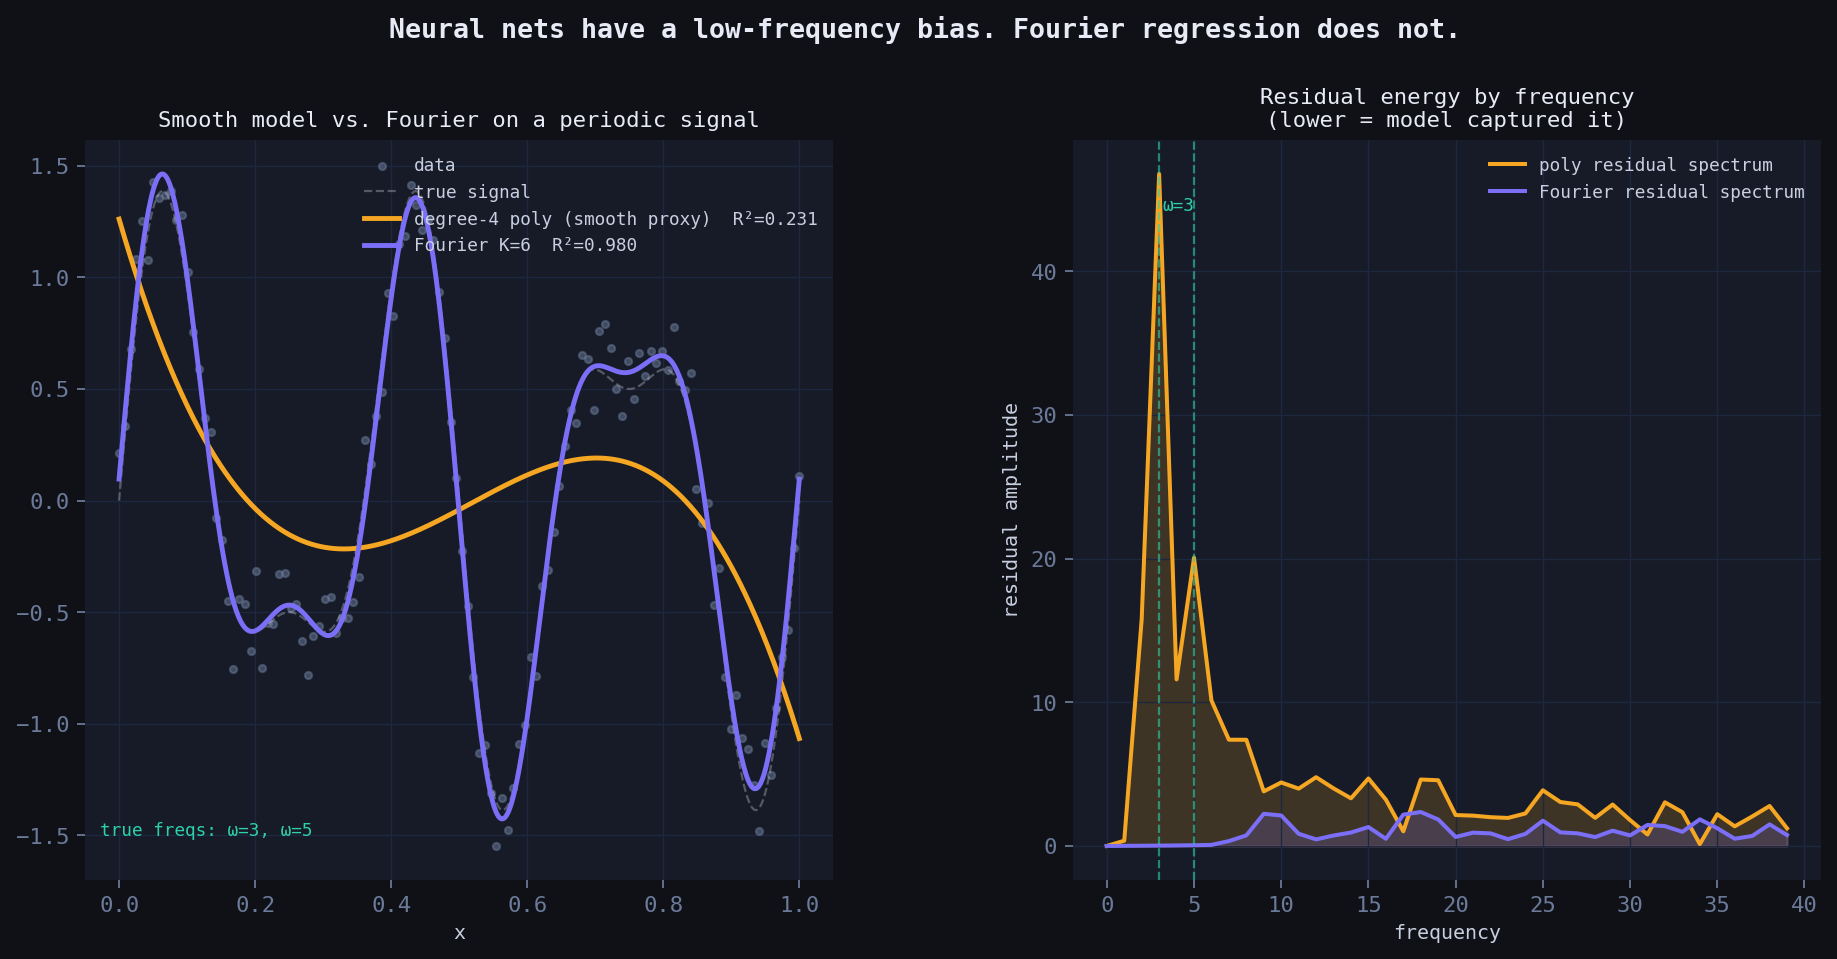Select the 'Fourier residual spectrum' legend entry
The image size is (1837, 959).
[x=1671, y=192]
